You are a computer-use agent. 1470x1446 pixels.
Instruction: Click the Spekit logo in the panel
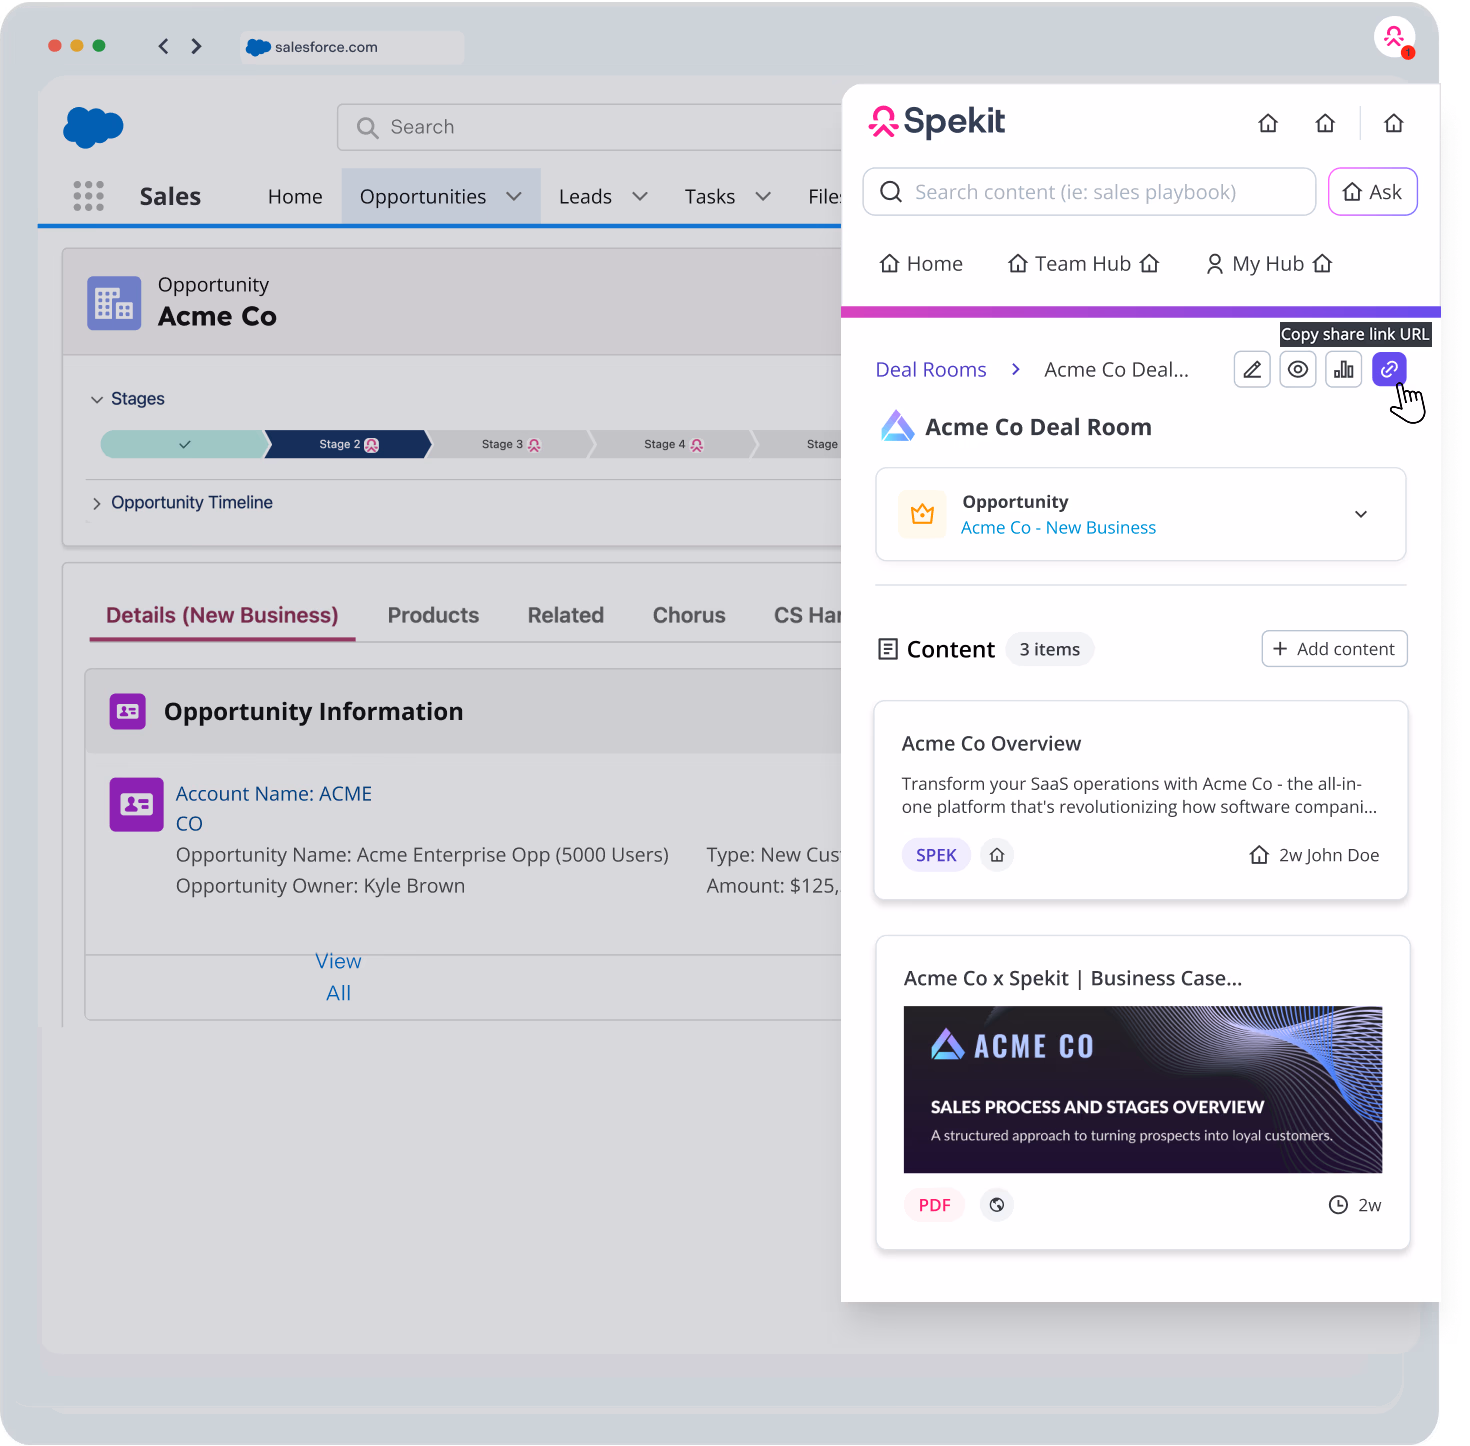[937, 122]
